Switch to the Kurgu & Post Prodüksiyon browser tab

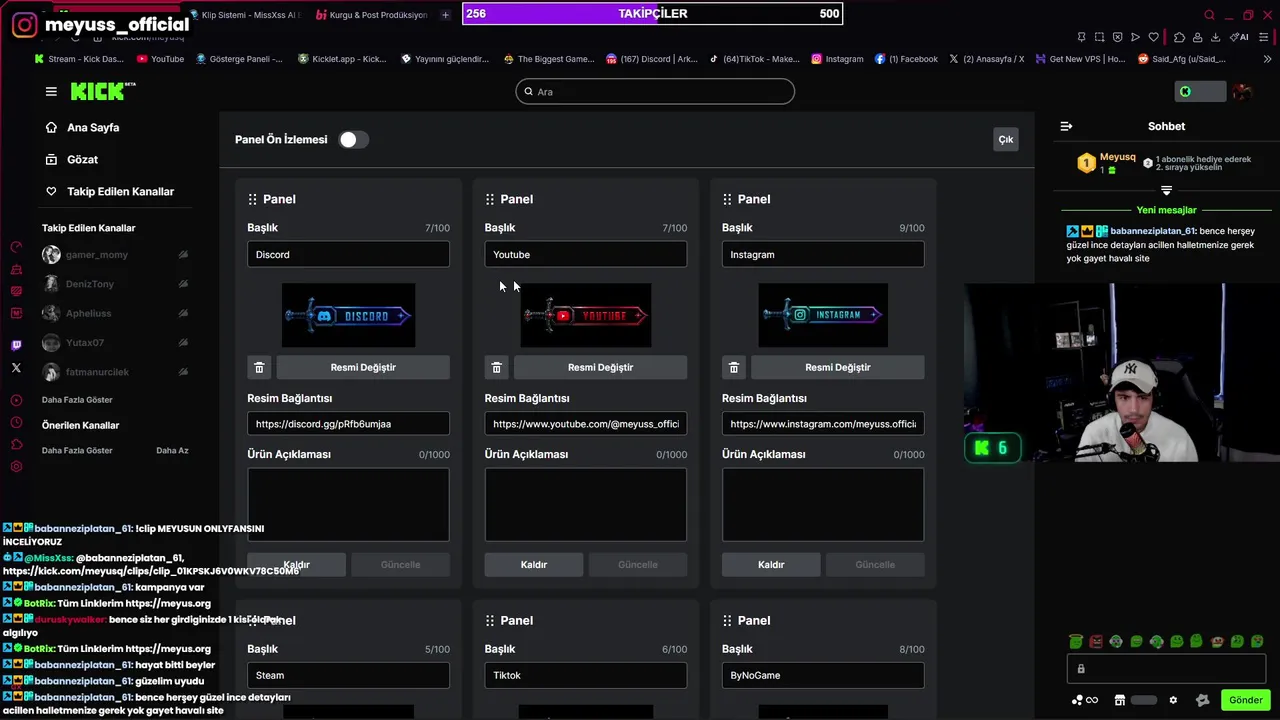click(371, 15)
